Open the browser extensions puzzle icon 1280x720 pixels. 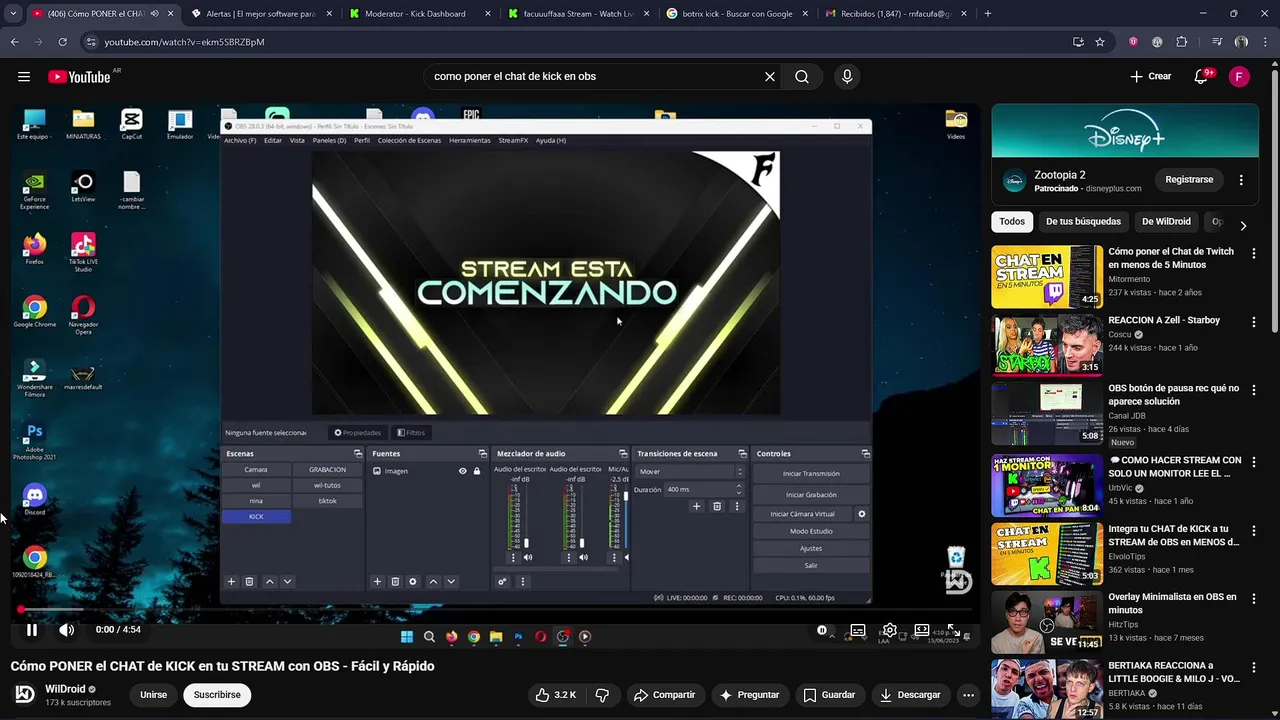click(1182, 42)
